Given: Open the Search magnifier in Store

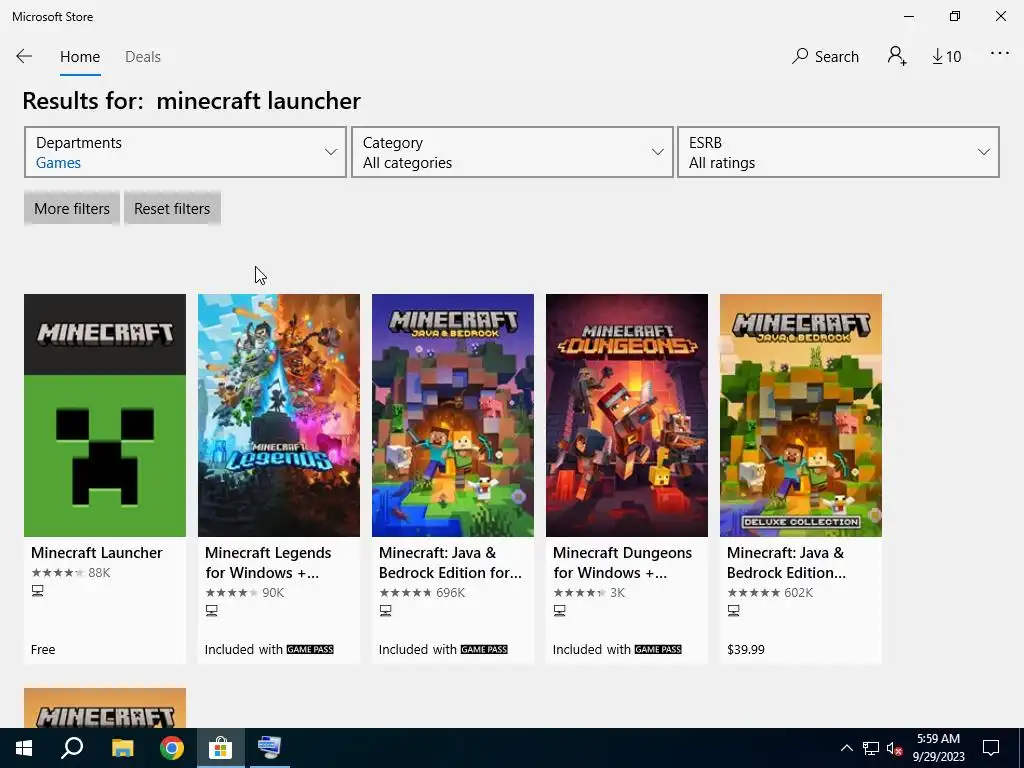Looking at the screenshot, I should 825,56.
